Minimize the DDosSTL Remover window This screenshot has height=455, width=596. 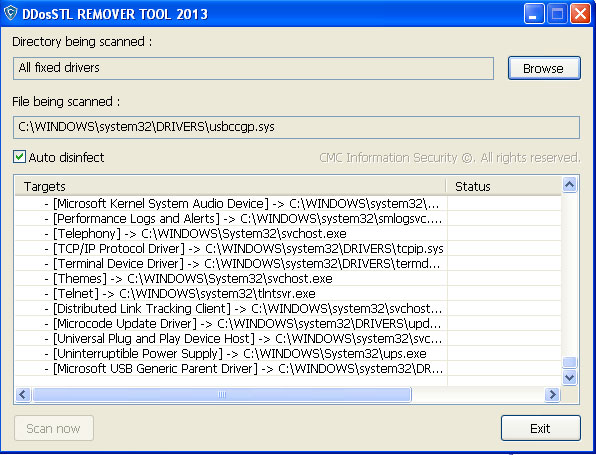point(534,14)
